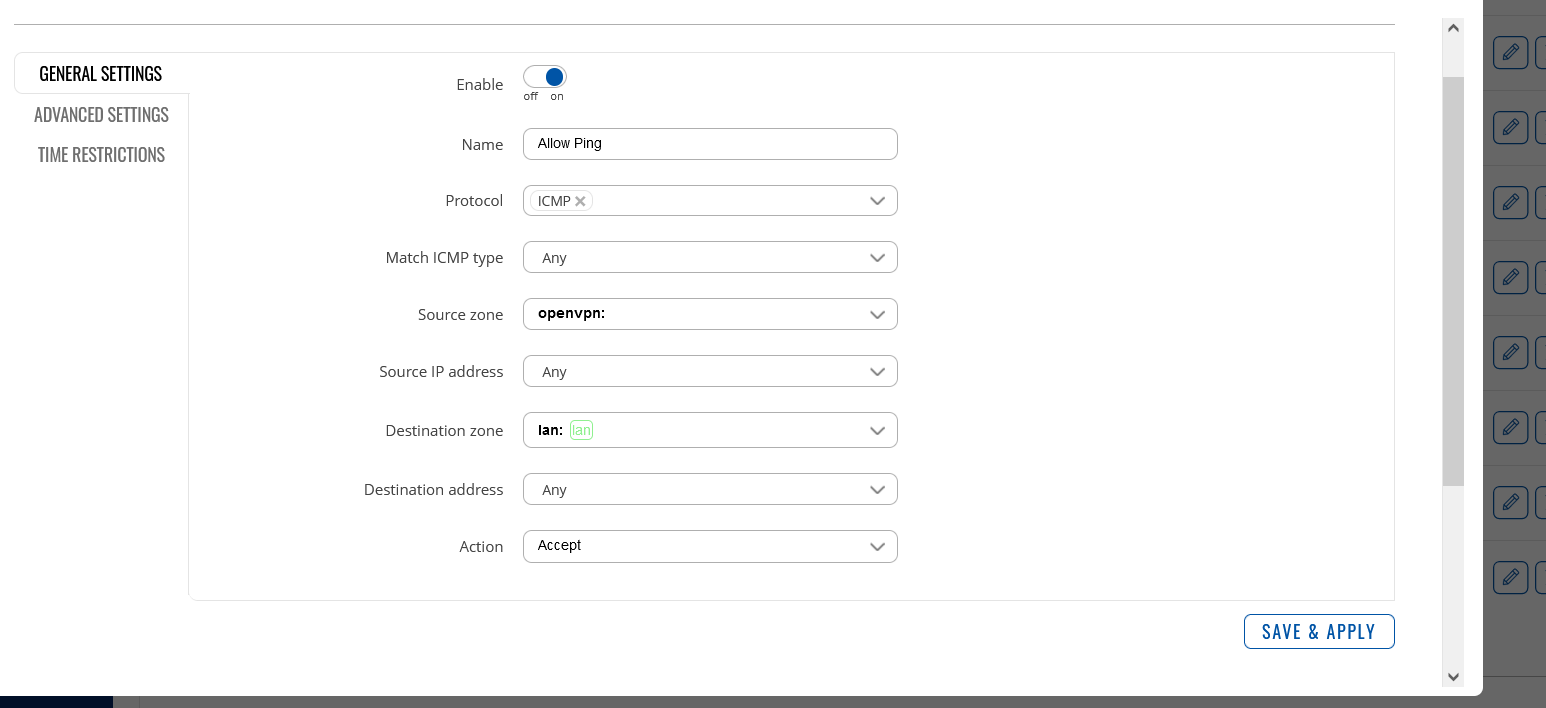
Task: Toggle the Enable switch off
Action: click(x=545, y=77)
